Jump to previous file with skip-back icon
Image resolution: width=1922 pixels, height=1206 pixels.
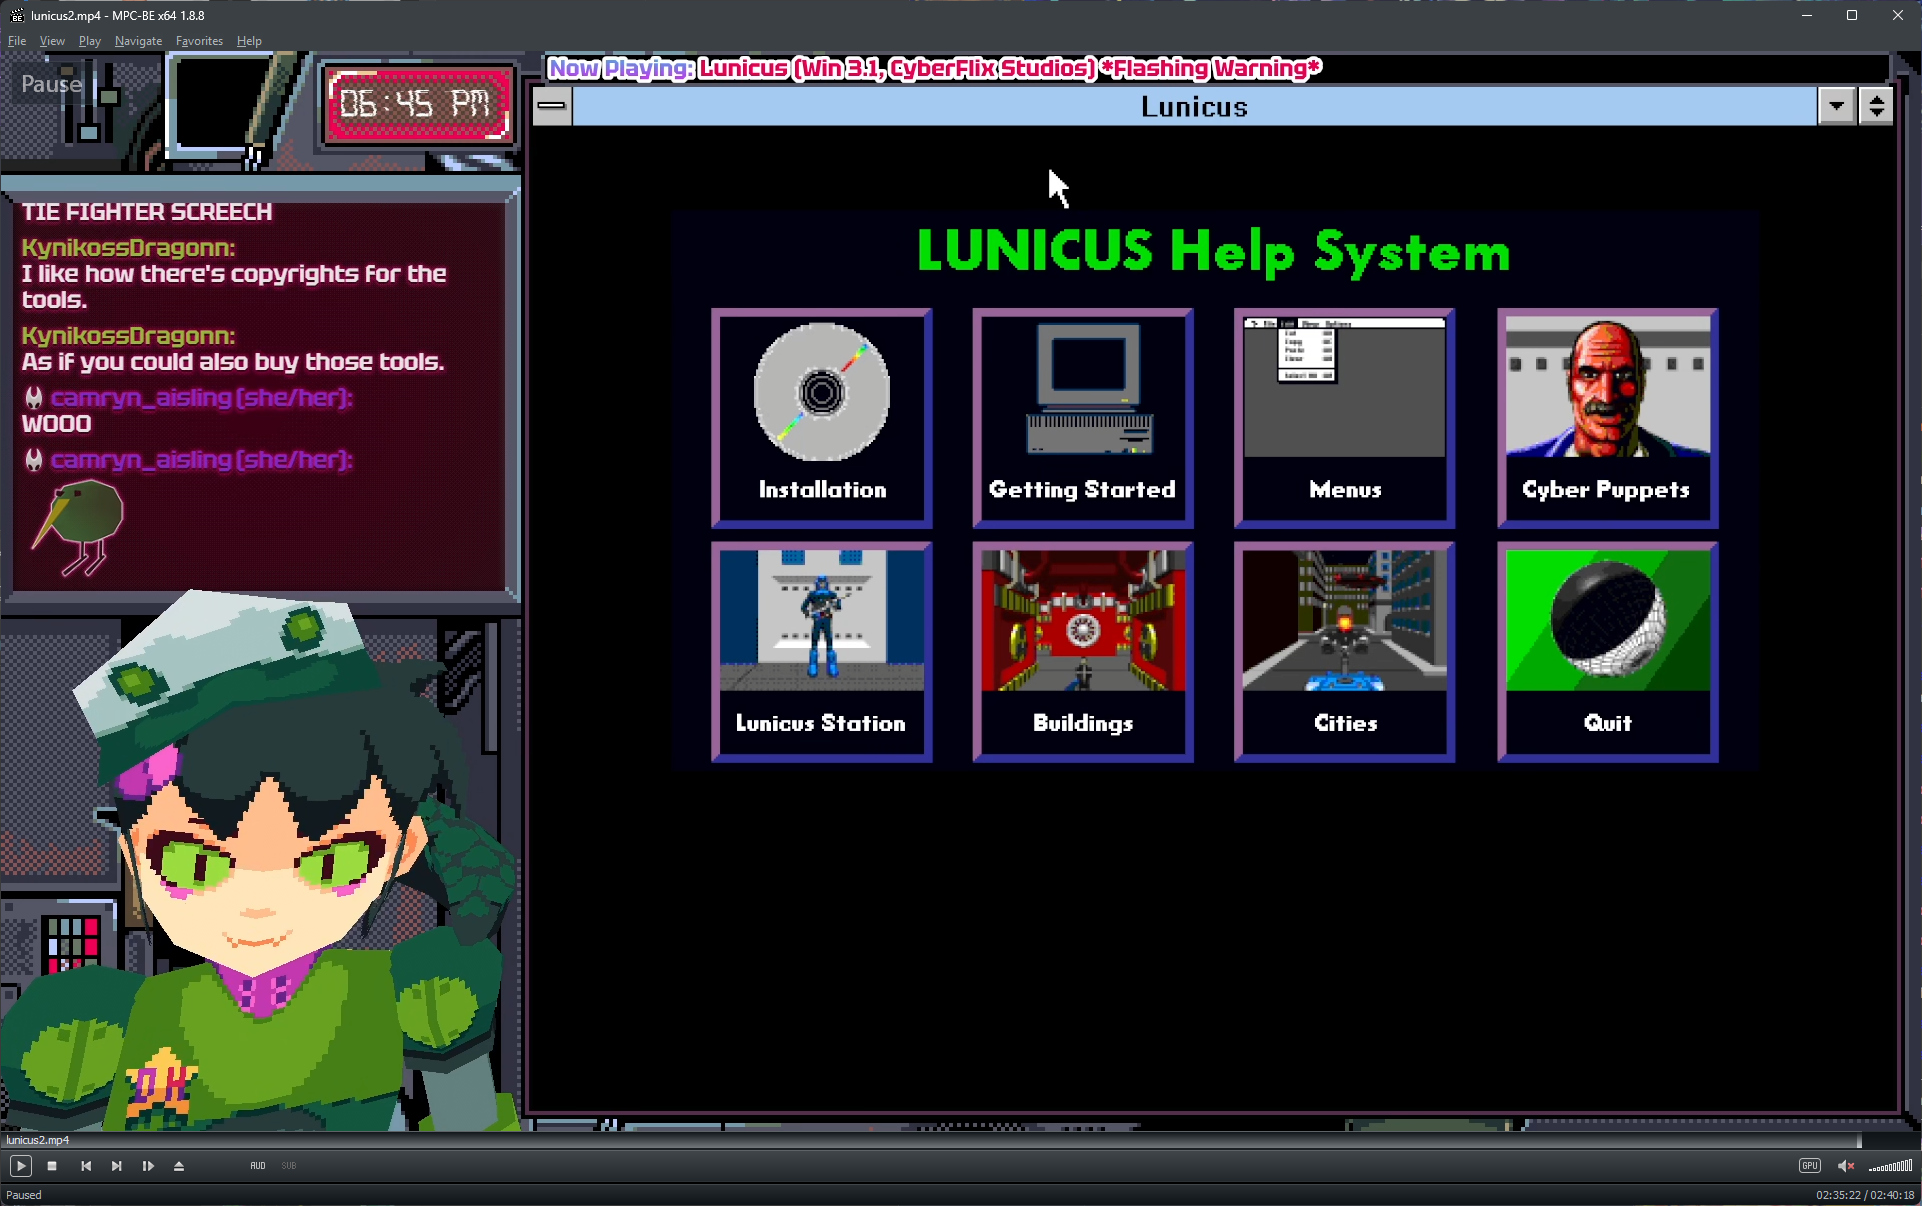click(x=86, y=1166)
